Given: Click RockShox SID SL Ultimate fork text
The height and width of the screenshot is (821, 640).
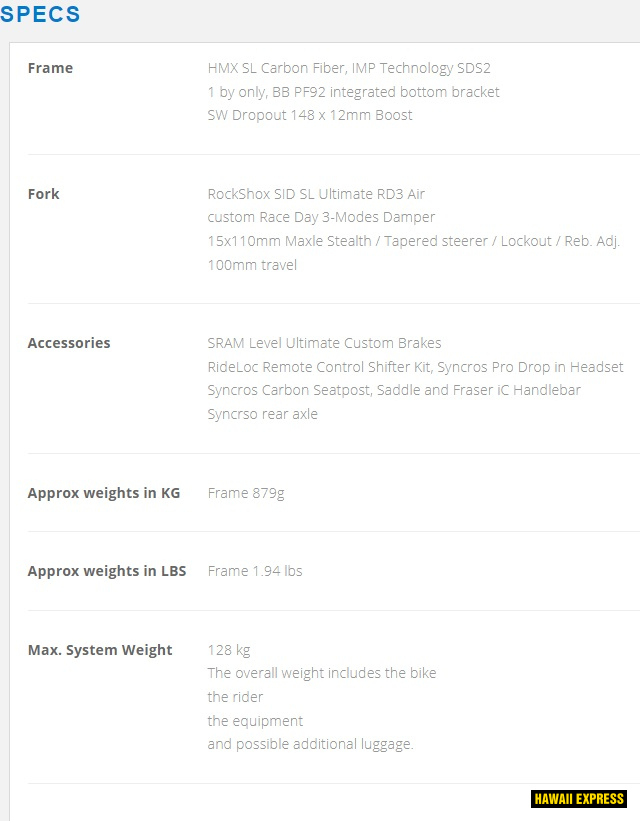Looking at the screenshot, I should 316,194.
